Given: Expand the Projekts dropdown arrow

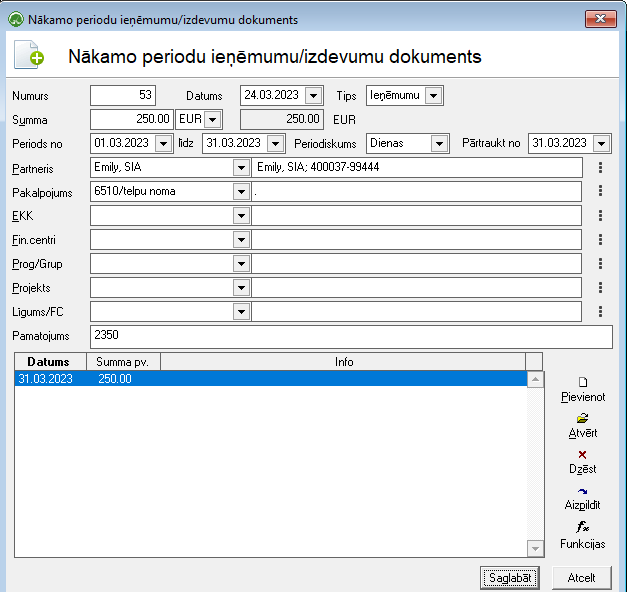Looking at the screenshot, I should coord(241,287).
